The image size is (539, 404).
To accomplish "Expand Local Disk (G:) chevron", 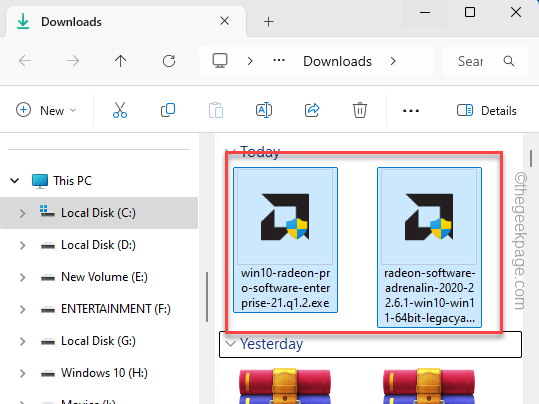I will point(22,341).
